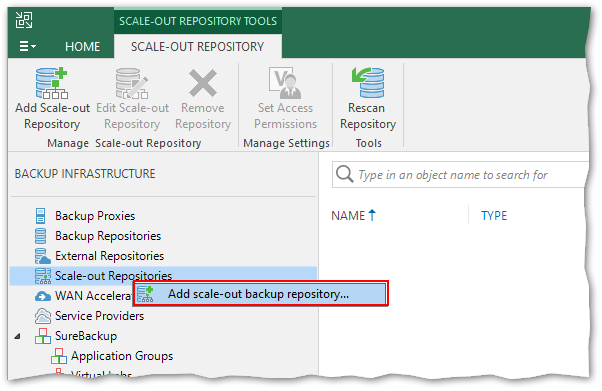Collapse the SureBackup tree node arrow
The height and width of the screenshot is (391, 602).
tap(18, 336)
